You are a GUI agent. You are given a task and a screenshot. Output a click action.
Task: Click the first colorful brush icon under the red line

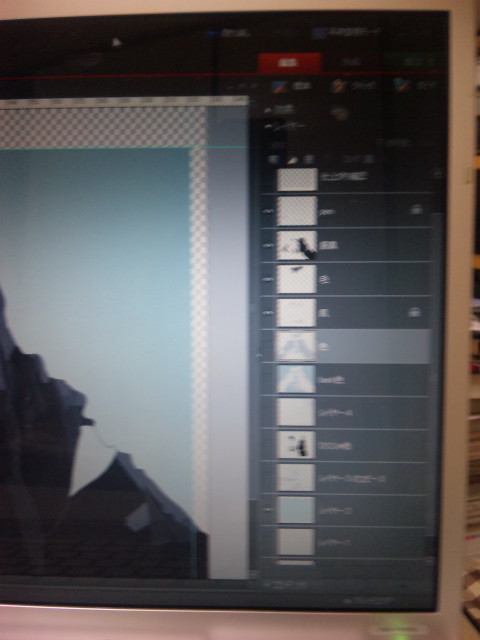(x=280, y=86)
